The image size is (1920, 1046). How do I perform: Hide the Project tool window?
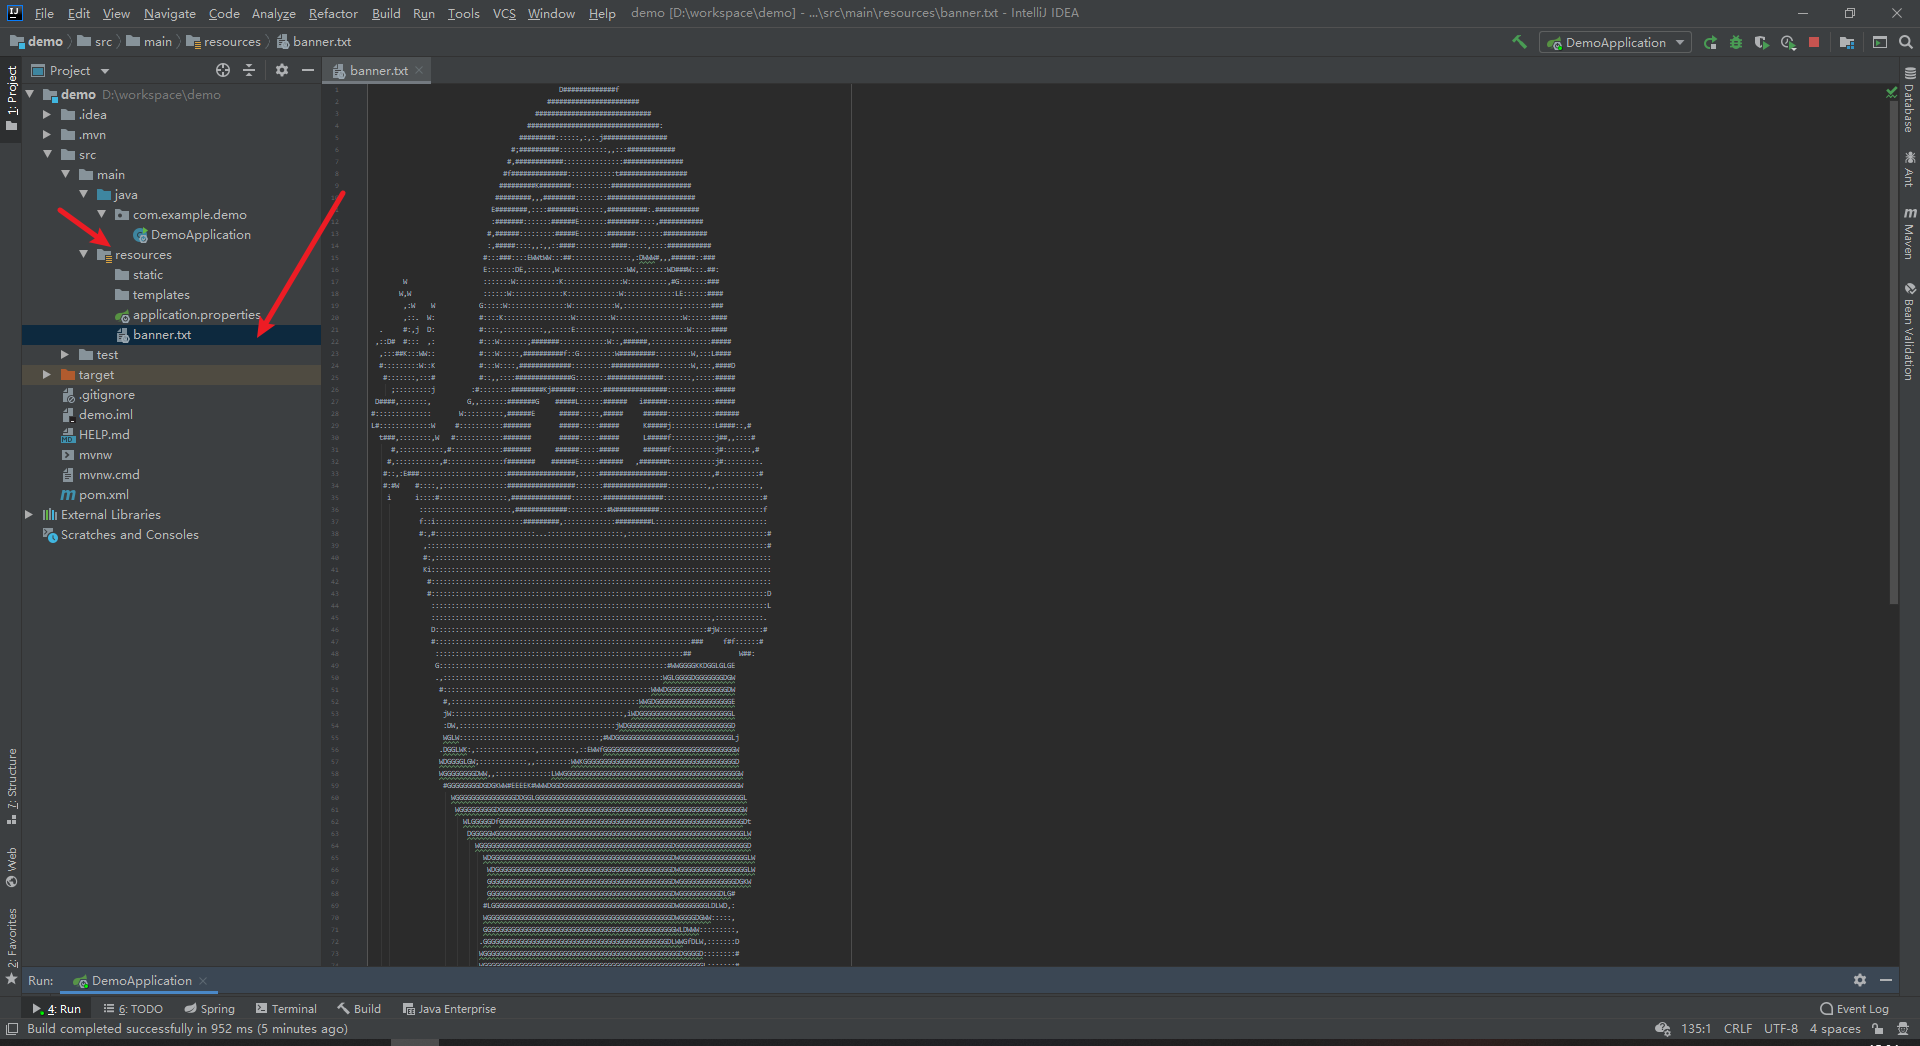[308, 70]
